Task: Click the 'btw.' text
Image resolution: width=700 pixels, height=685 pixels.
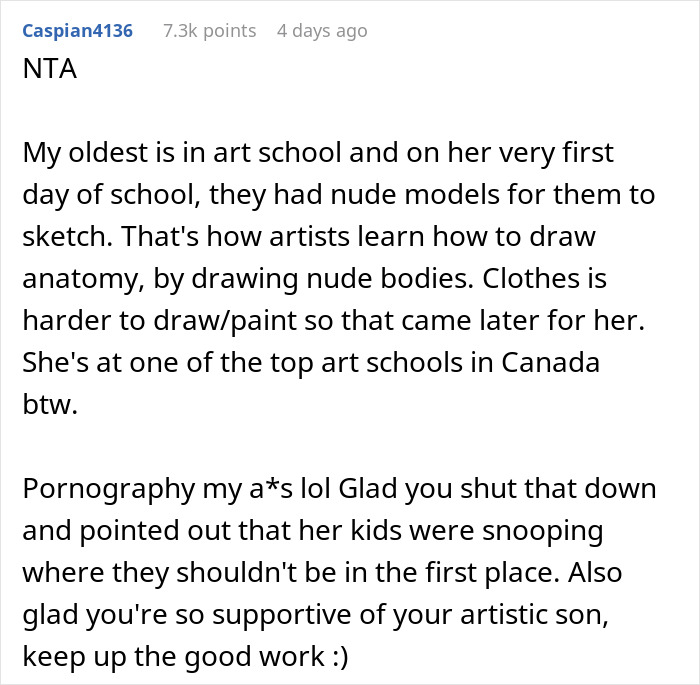Action: (x=46, y=402)
